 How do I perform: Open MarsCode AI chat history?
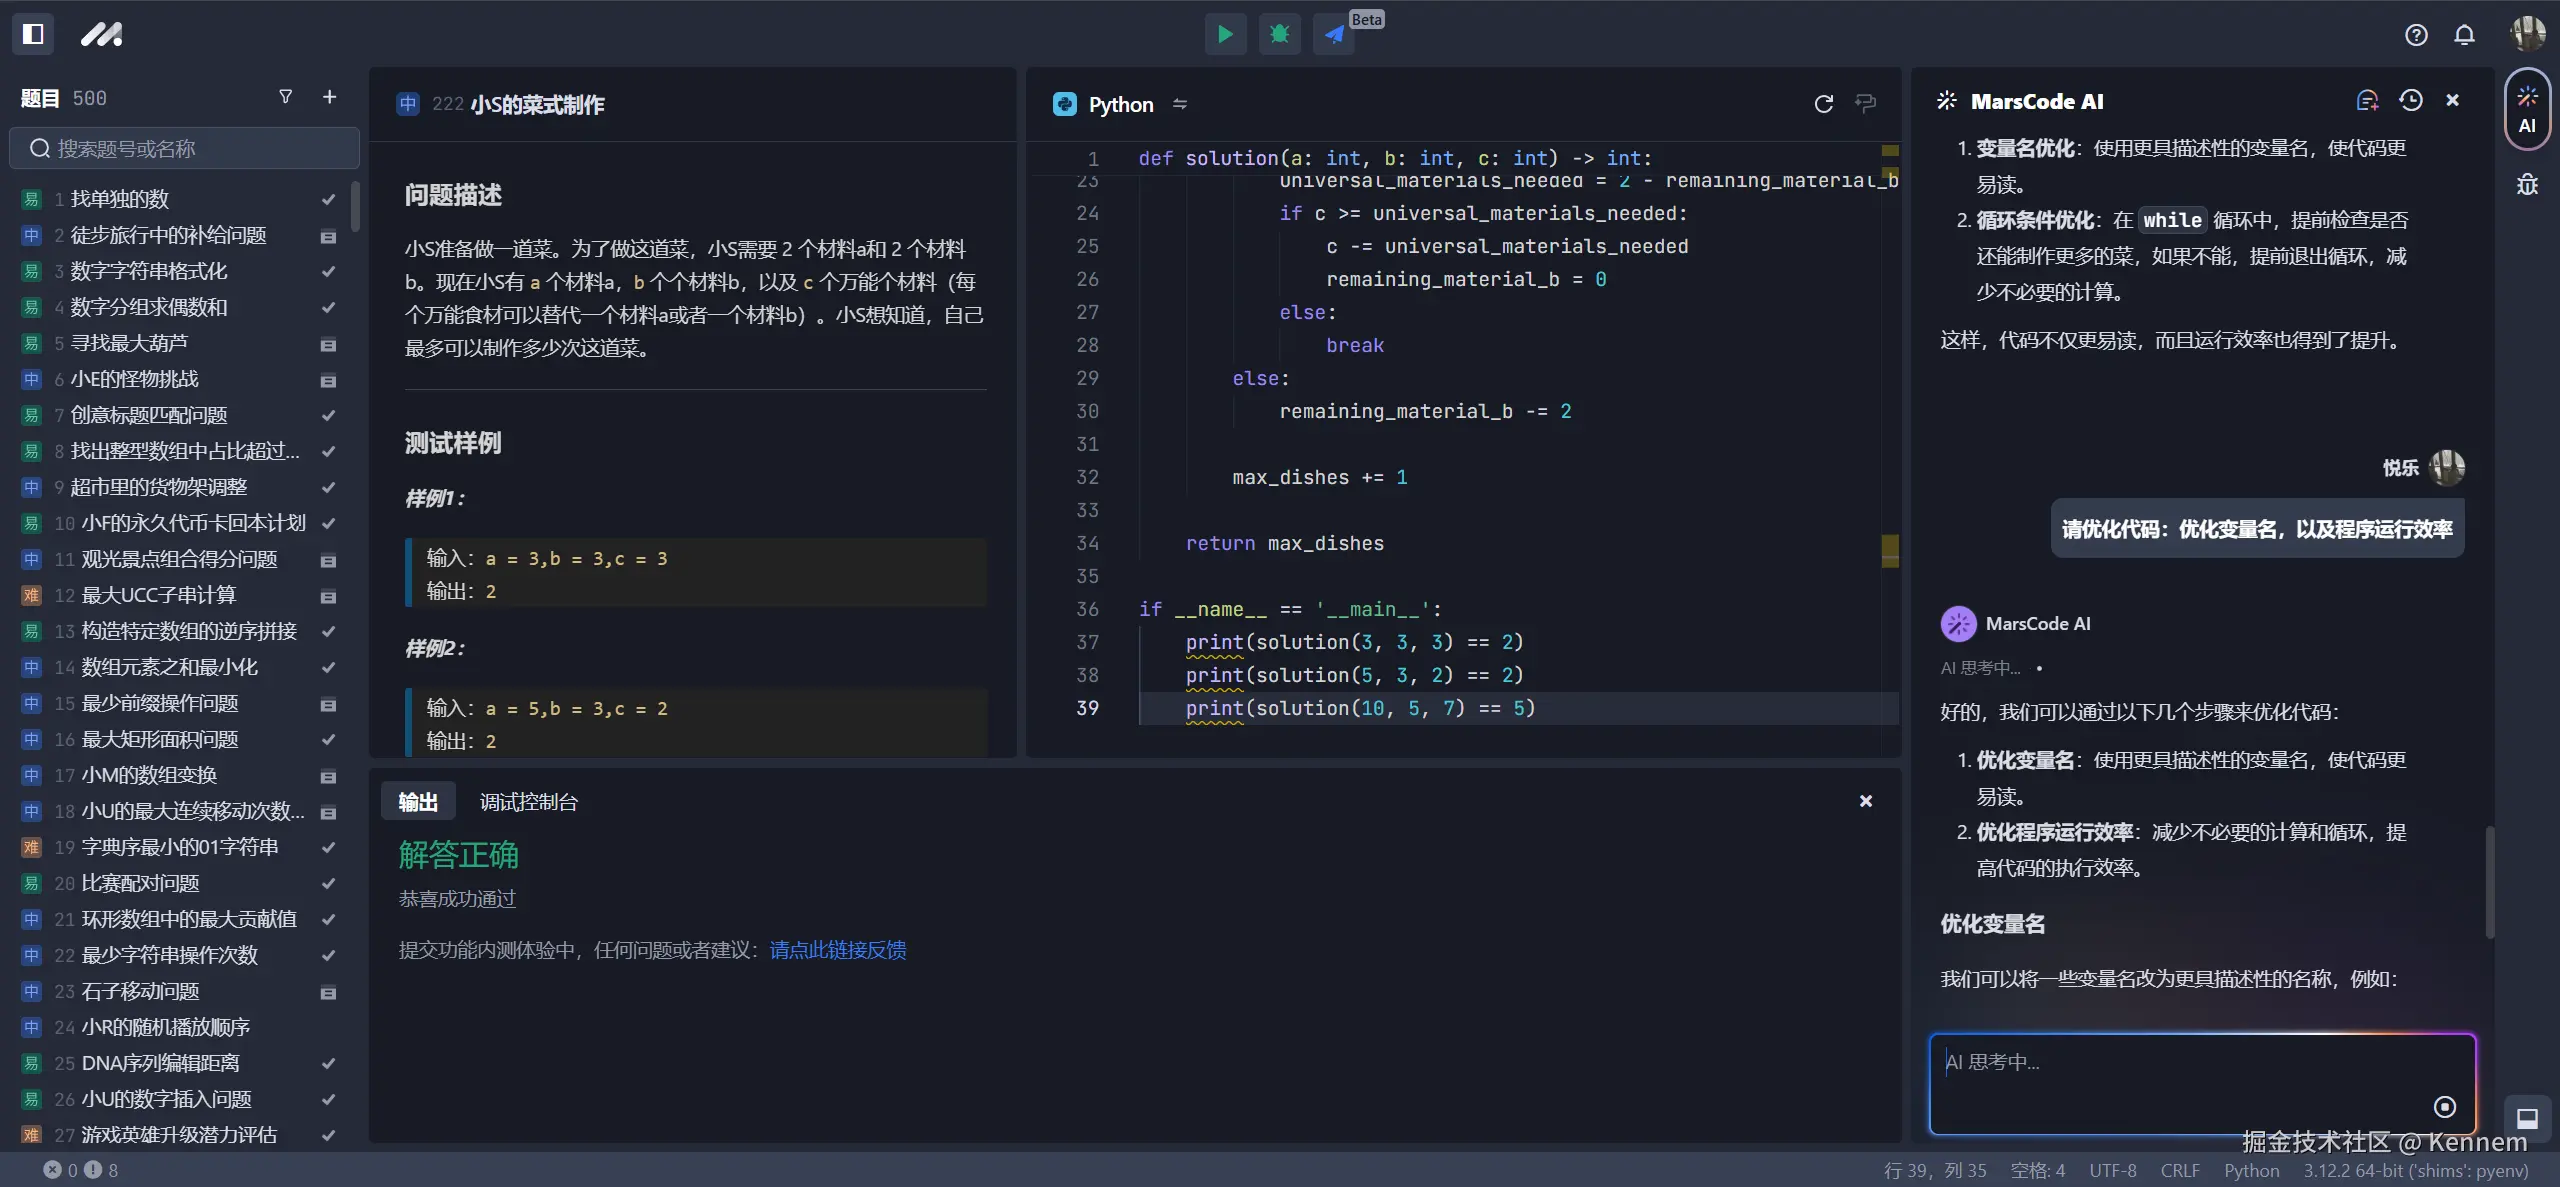(x=2411, y=101)
